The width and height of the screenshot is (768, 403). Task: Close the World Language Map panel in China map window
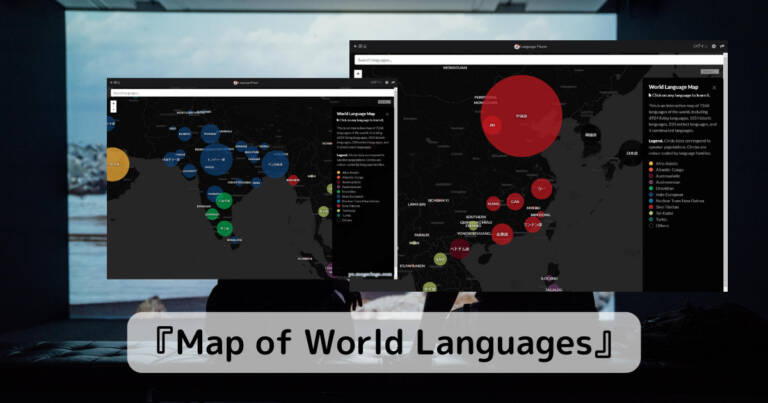coord(714,88)
